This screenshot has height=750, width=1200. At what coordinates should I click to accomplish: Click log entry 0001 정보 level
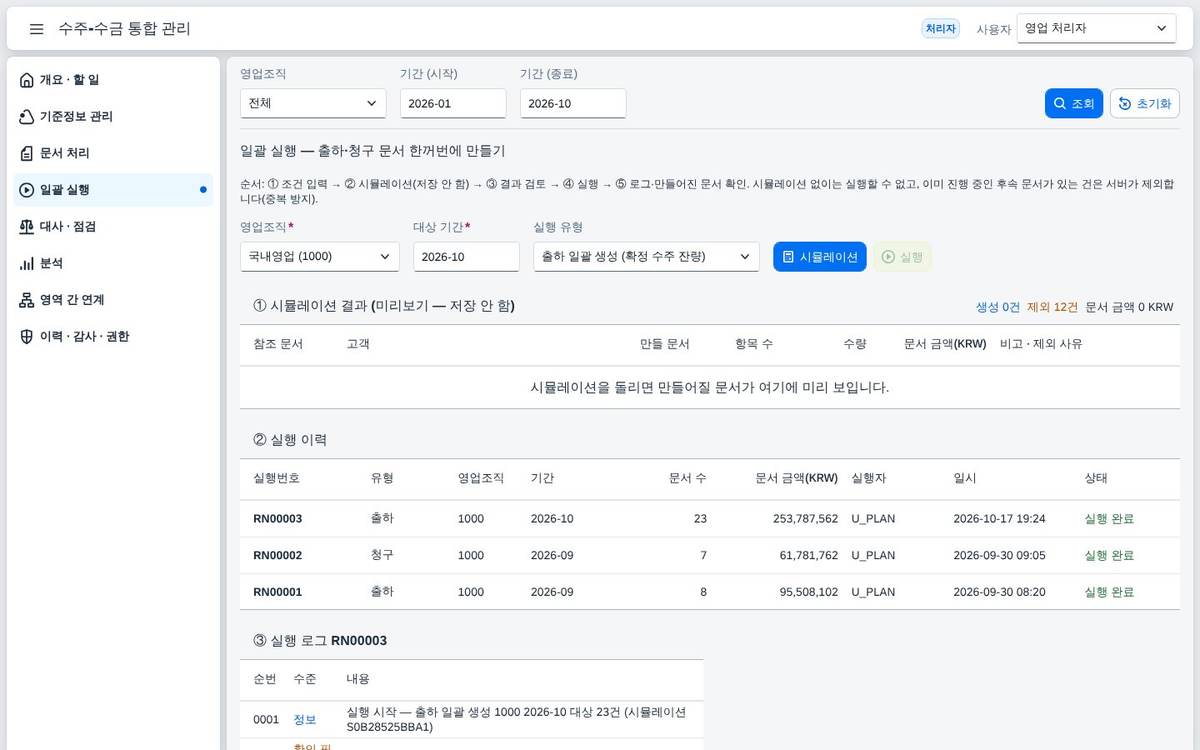[304, 720]
